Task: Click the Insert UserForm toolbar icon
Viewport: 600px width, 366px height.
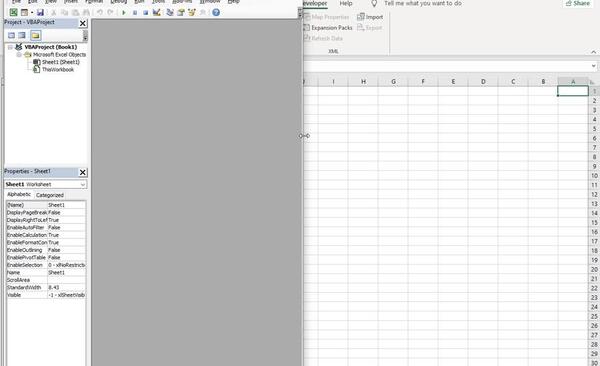Action: pyautogui.click(x=24, y=13)
